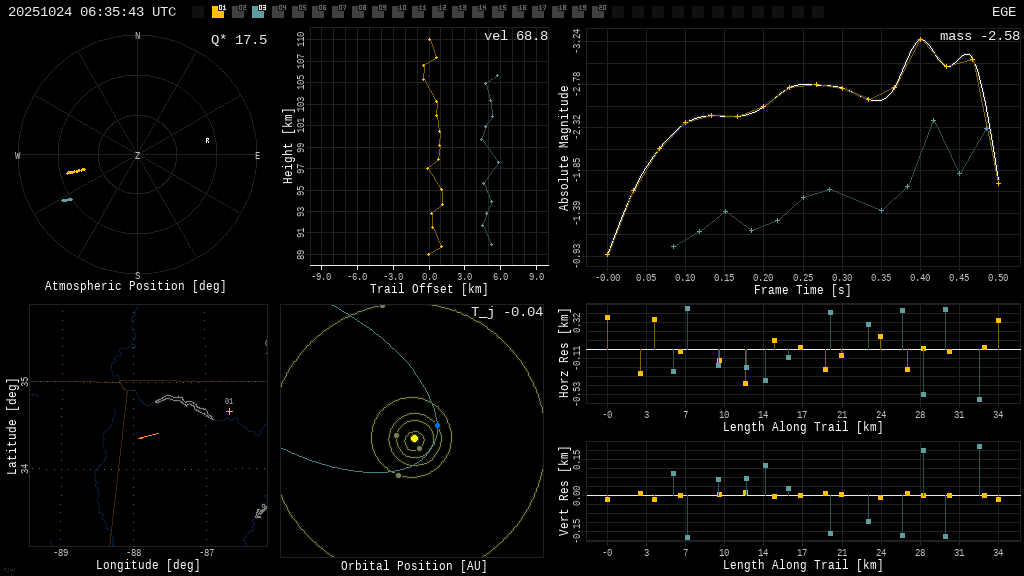Click the UTC timestamp at the top left
1024x576 pixels.
[92, 12]
